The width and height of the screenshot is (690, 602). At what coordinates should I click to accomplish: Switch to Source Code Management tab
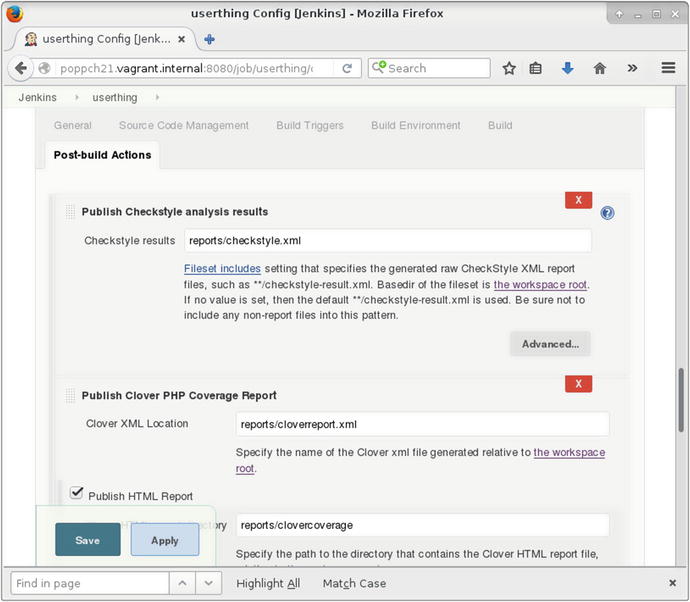coord(184,125)
